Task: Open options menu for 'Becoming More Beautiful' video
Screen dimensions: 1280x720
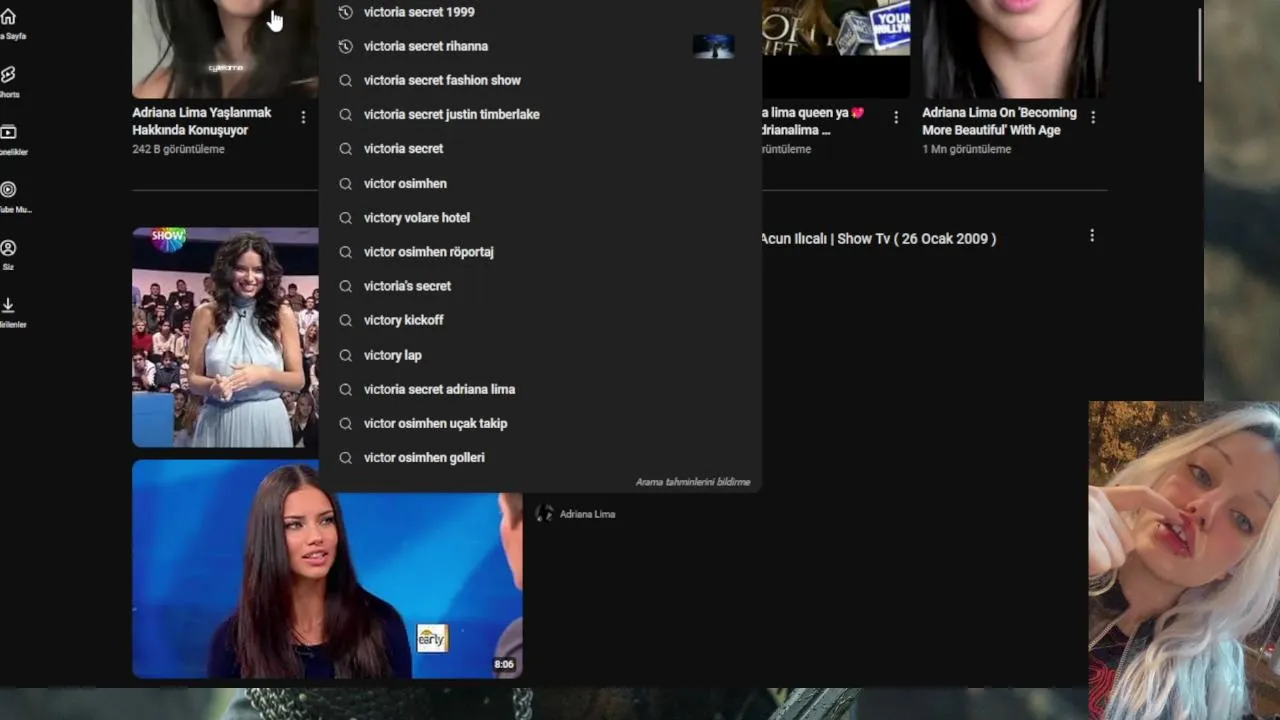Action: pos(1092,117)
